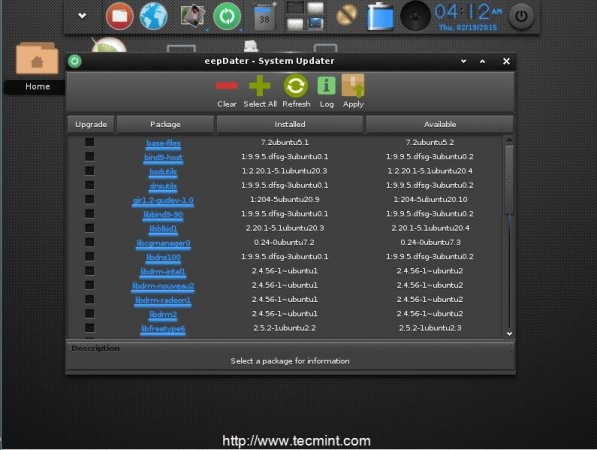Image resolution: width=597 pixels, height=450 pixels.
Task: Check the upgrade box for libdrm2
Action: (89, 314)
